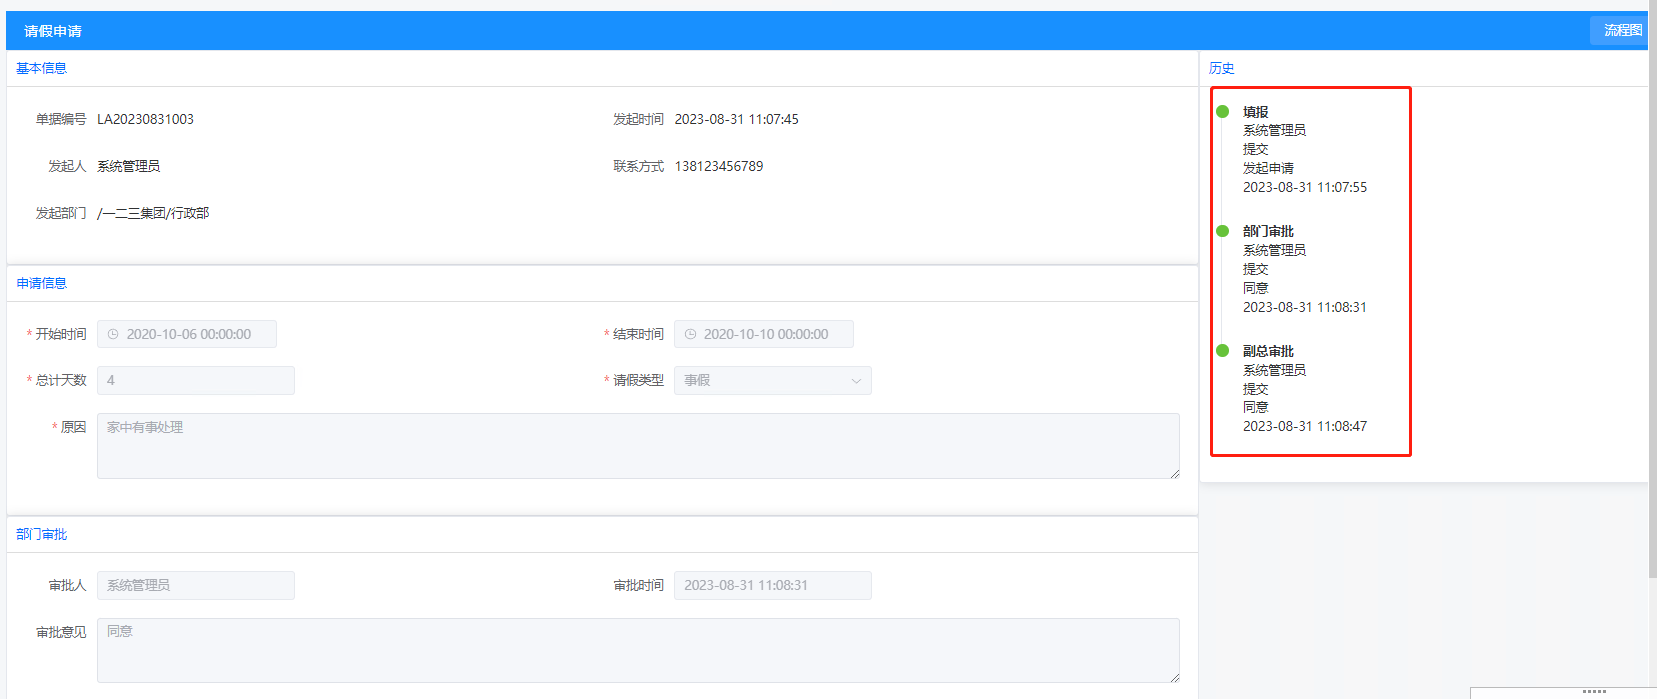Click the 开始时间 date input field
This screenshot has height=699, width=1657.
tap(187, 334)
